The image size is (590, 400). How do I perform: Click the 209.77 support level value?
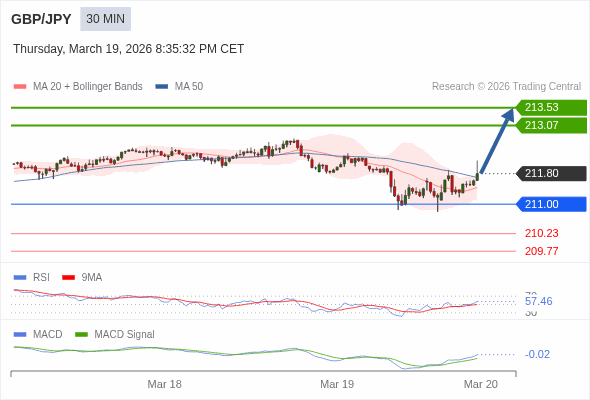pos(541,251)
